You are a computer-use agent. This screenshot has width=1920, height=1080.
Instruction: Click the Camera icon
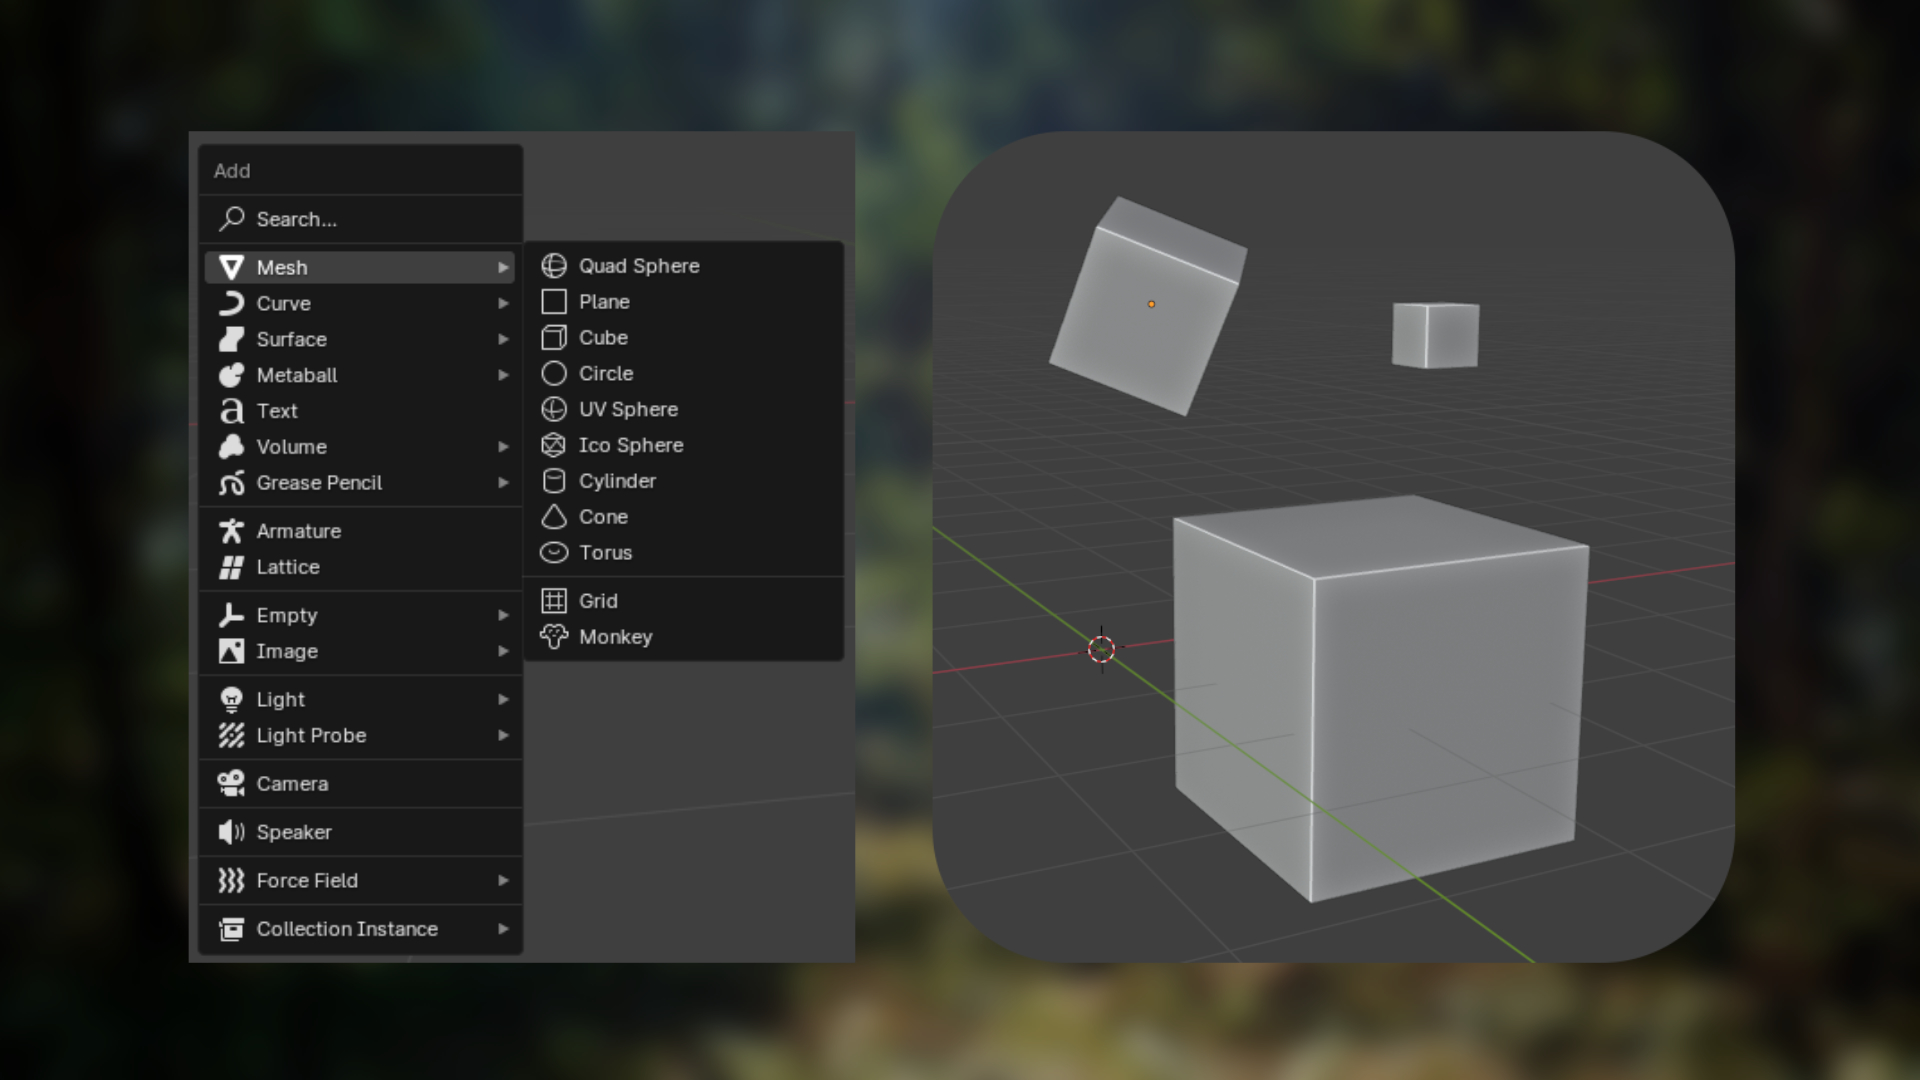(231, 783)
